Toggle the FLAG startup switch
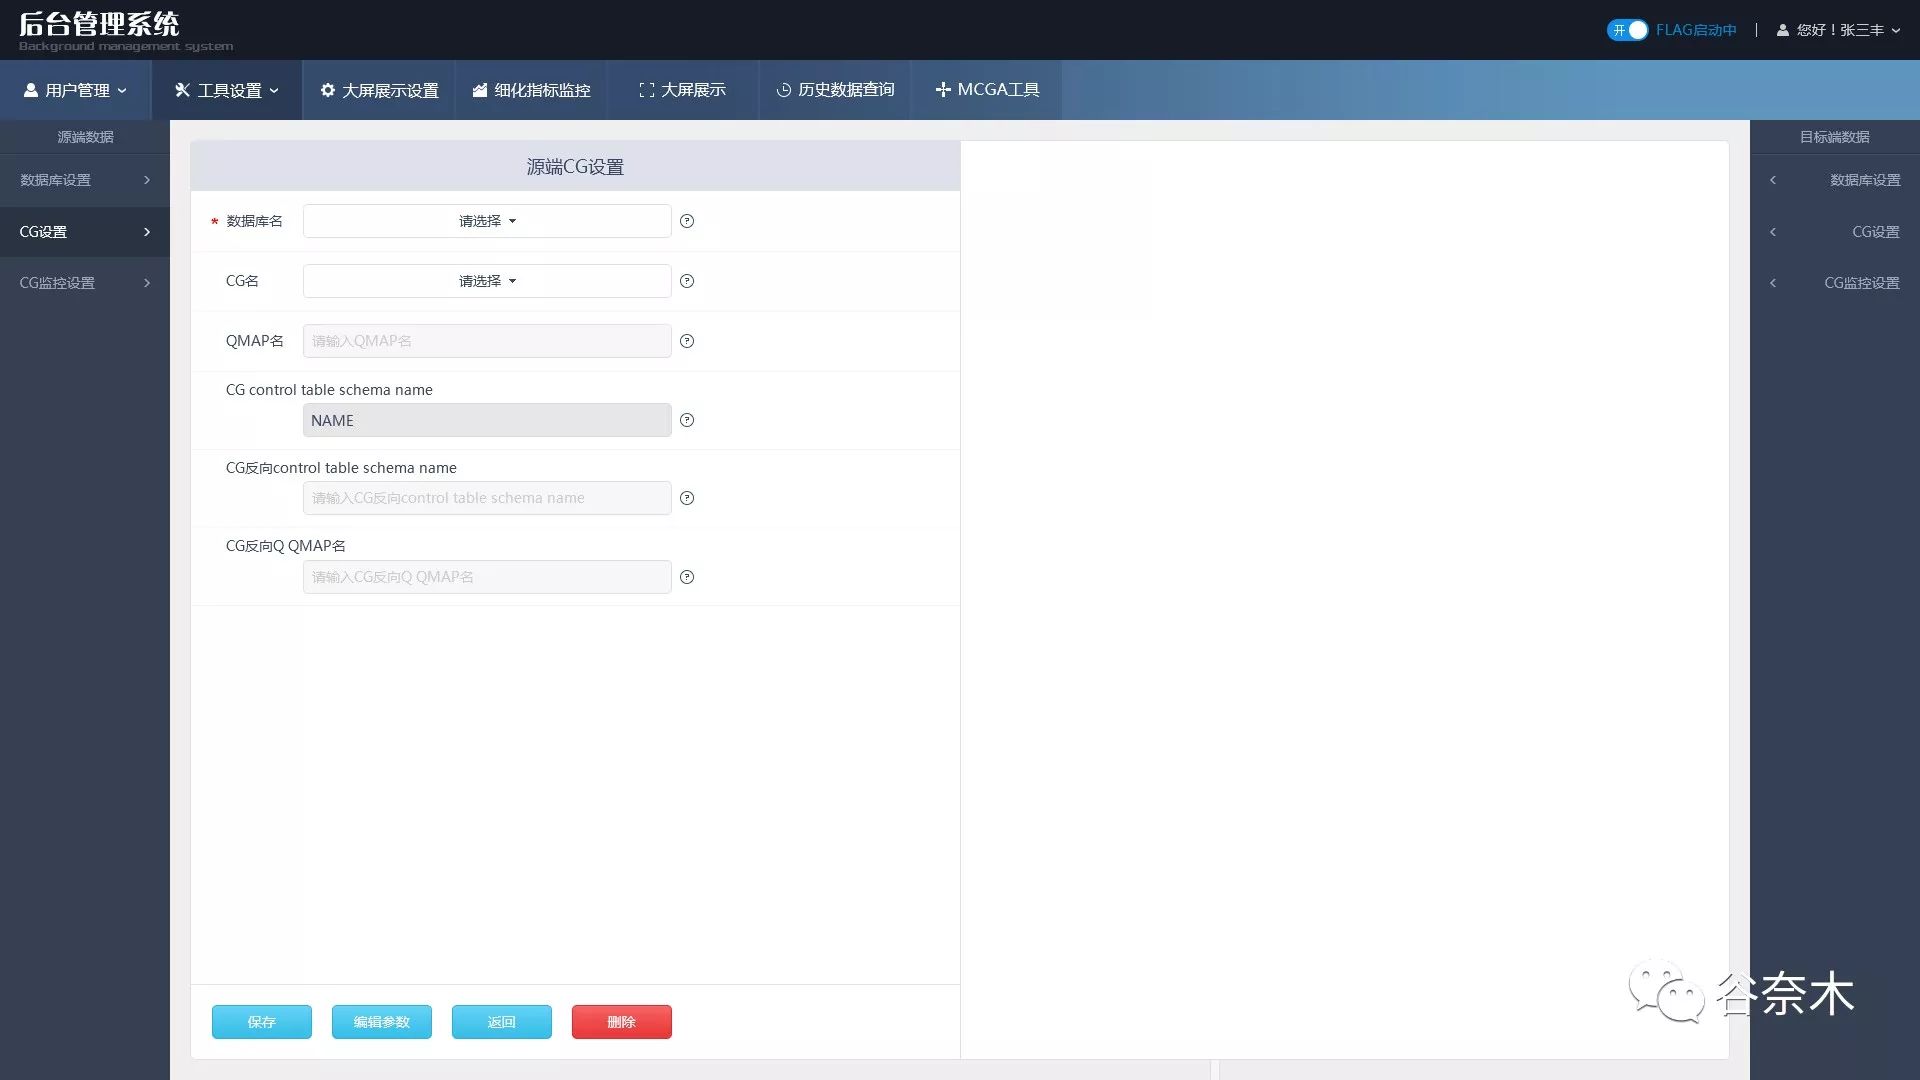1920x1080 pixels. [1627, 30]
